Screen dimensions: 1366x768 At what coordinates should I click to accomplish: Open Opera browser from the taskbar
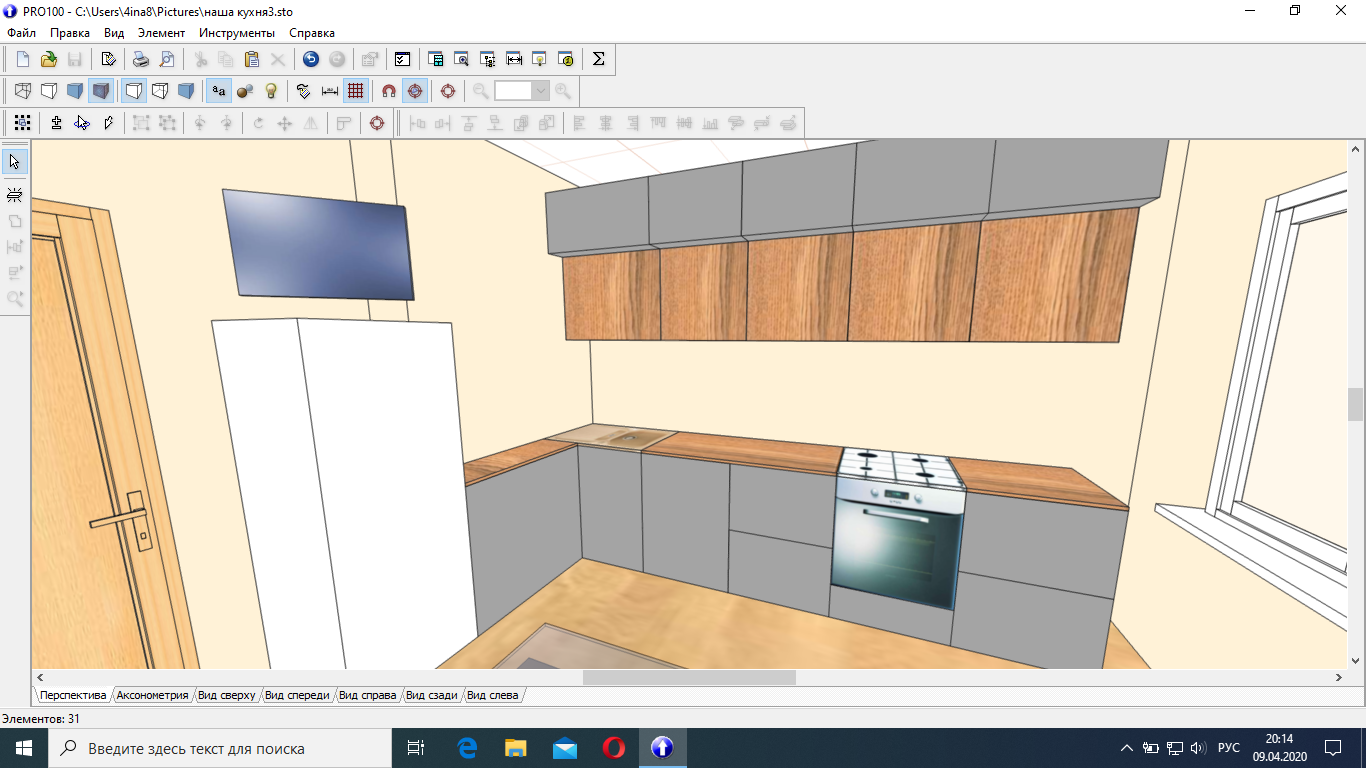614,748
